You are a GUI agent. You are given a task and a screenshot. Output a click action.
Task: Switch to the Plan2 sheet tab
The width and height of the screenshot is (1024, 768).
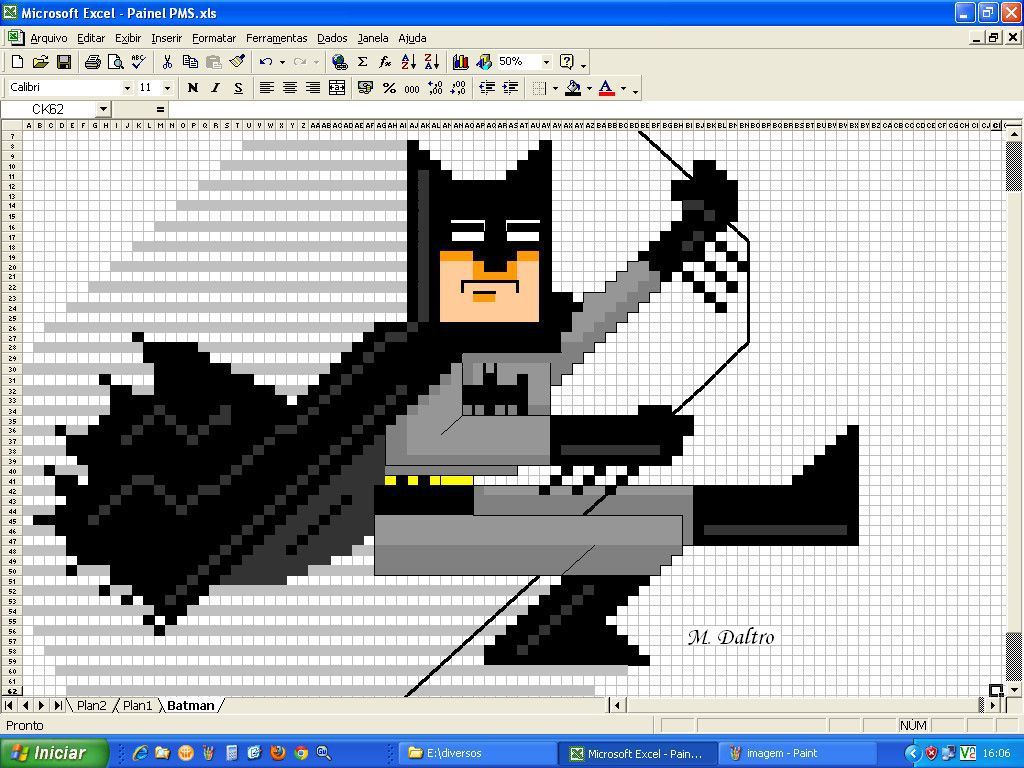(x=91, y=706)
